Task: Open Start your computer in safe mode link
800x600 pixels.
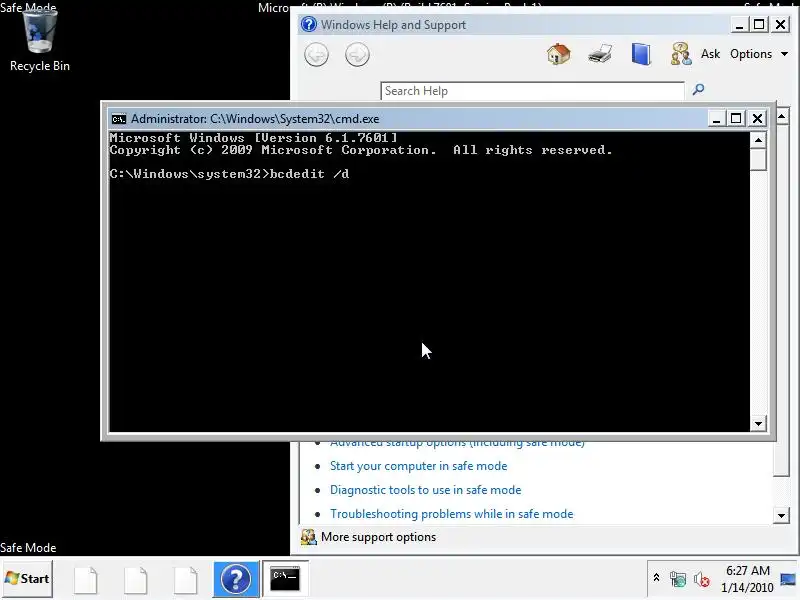Action: click(x=418, y=466)
